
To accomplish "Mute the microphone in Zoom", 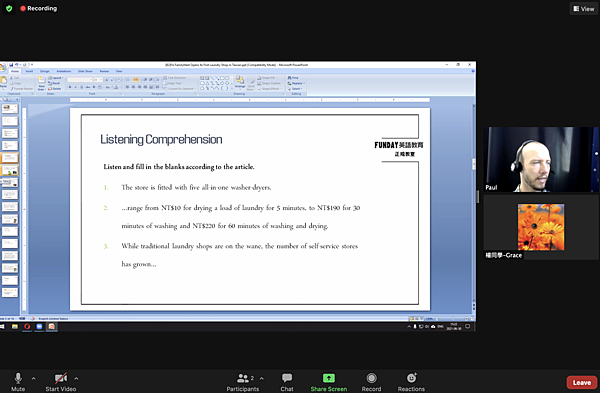I will click(18, 382).
